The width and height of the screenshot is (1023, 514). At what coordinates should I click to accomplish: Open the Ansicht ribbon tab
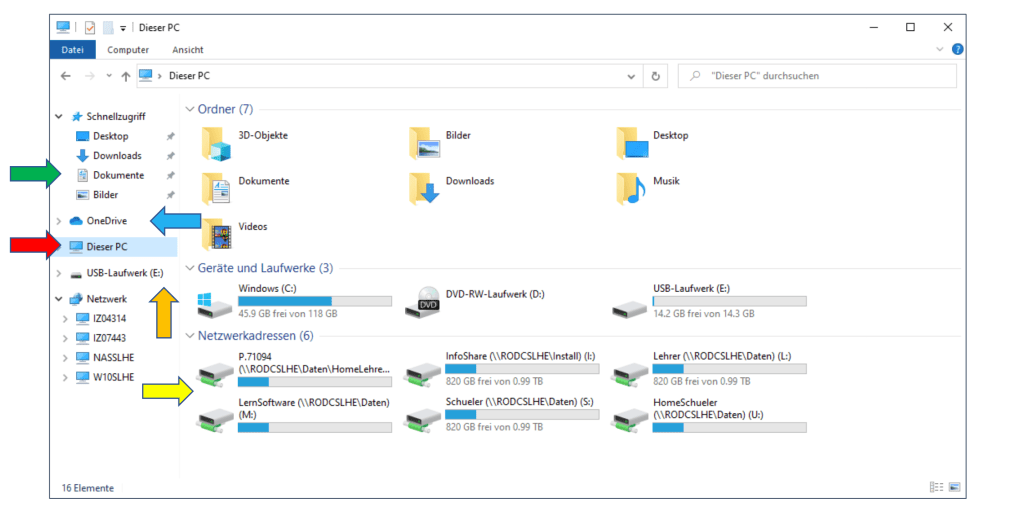(188, 50)
